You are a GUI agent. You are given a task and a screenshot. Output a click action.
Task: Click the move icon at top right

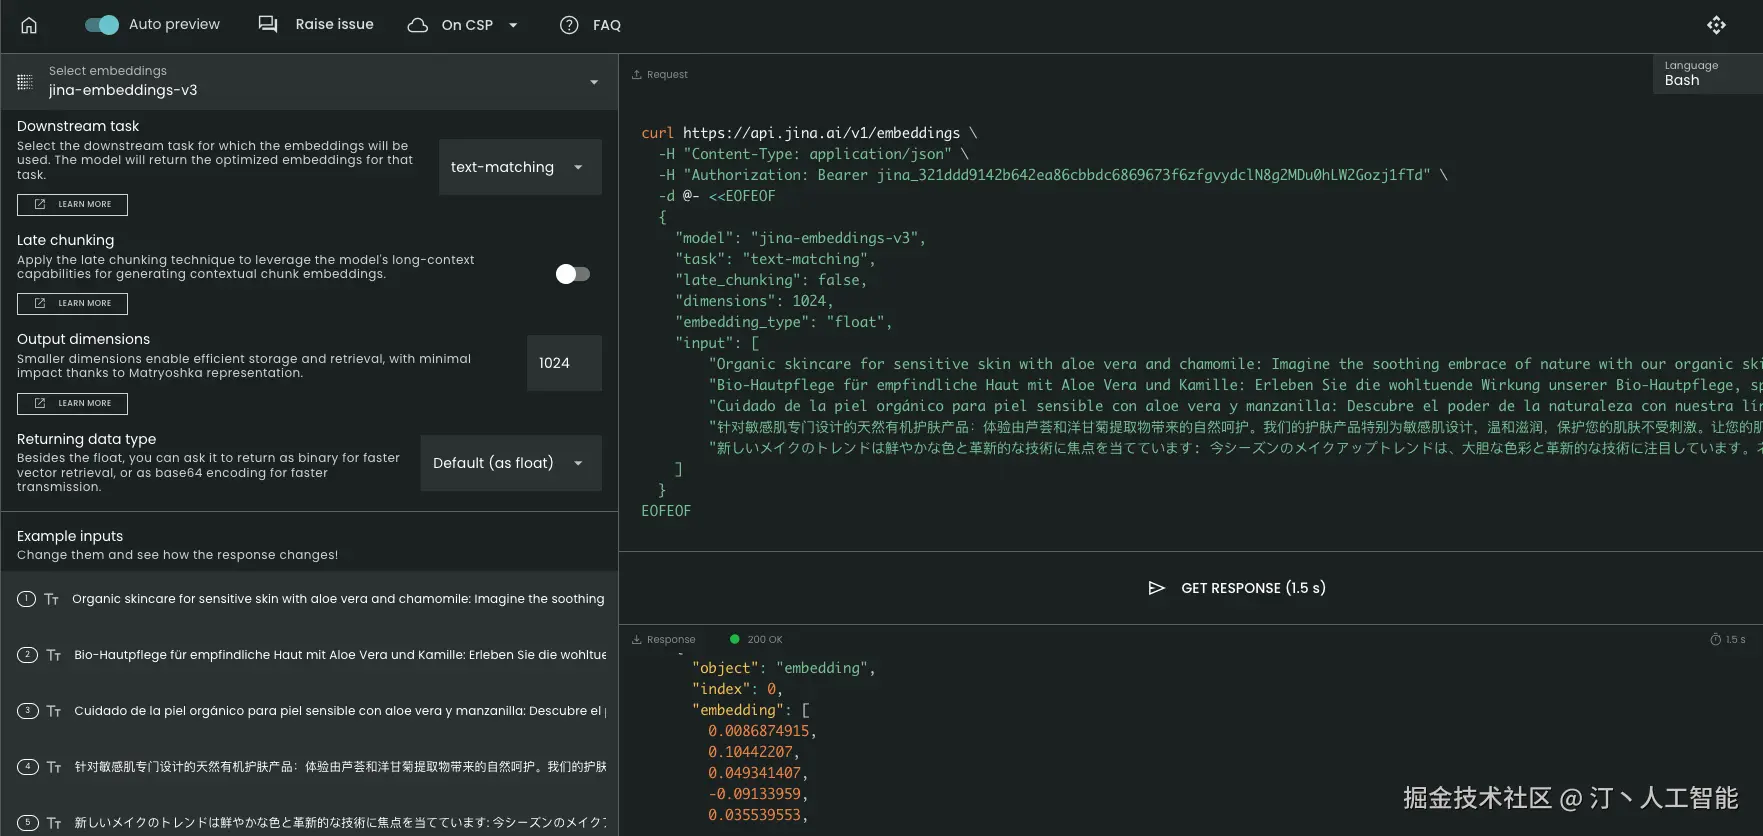click(1716, 25)
